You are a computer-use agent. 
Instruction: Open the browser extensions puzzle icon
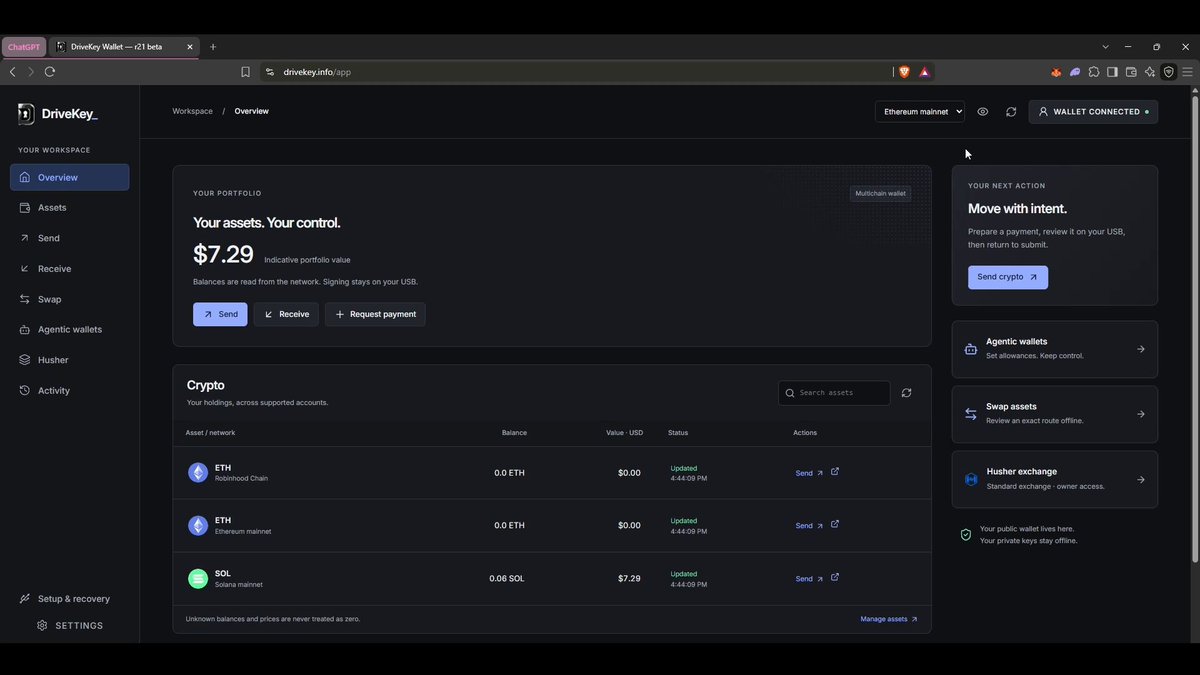[1094, 72]
